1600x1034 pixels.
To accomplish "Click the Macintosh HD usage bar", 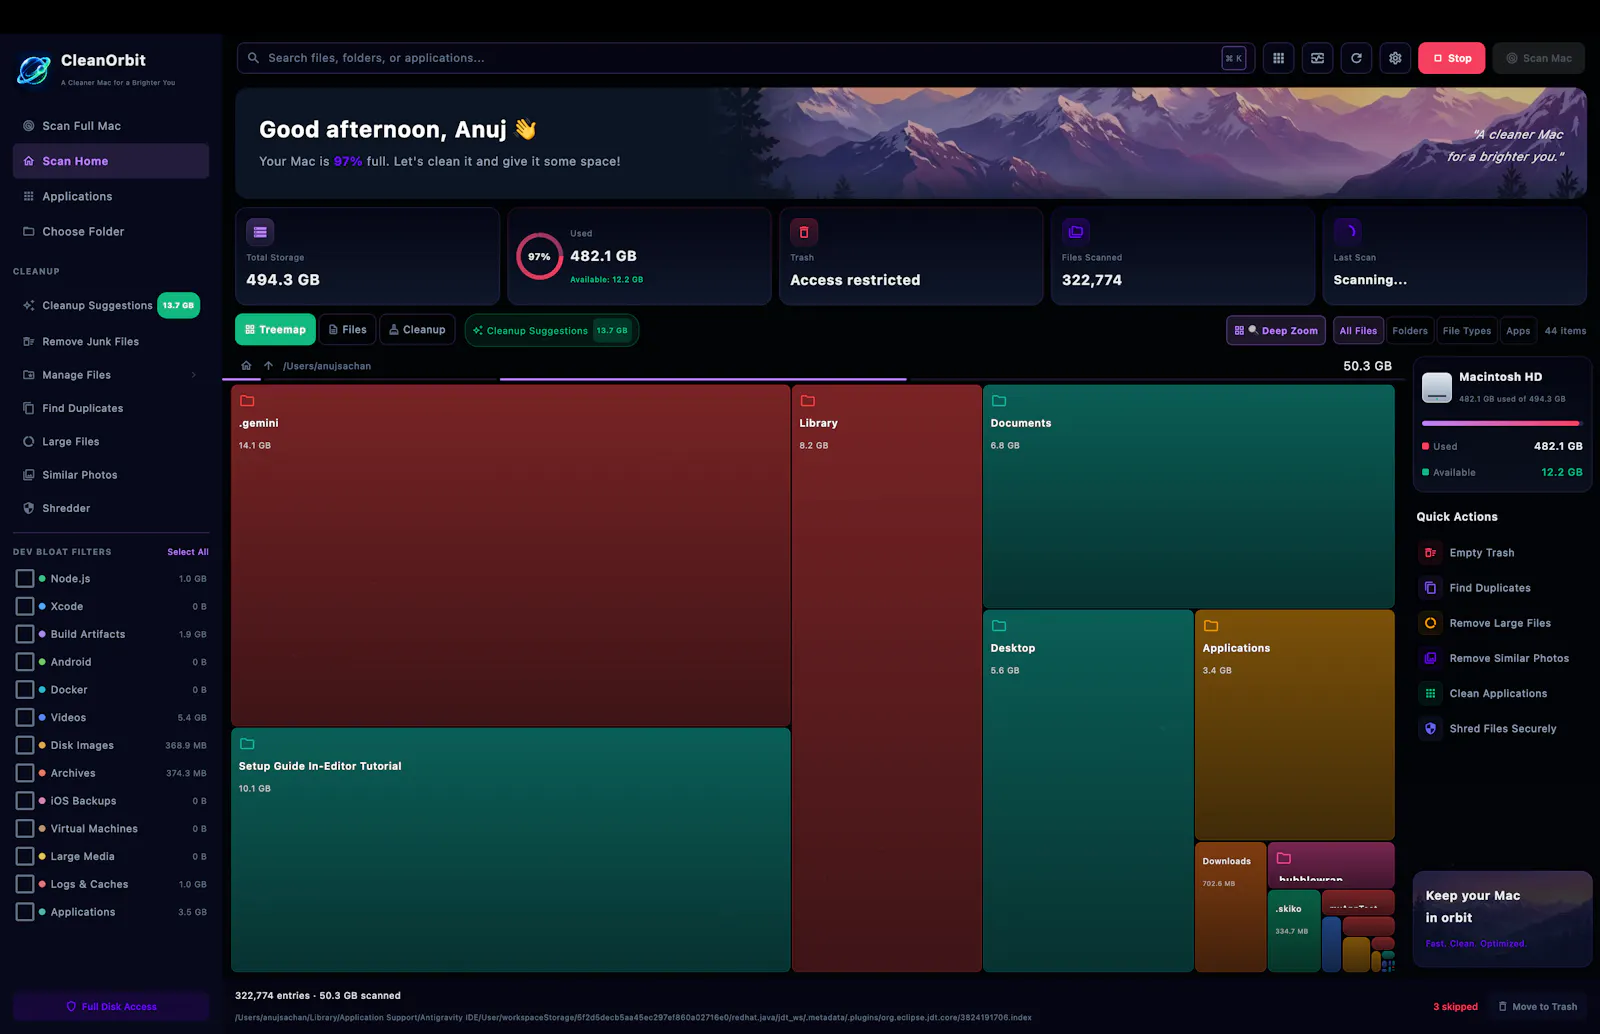I will (1502, 423).
